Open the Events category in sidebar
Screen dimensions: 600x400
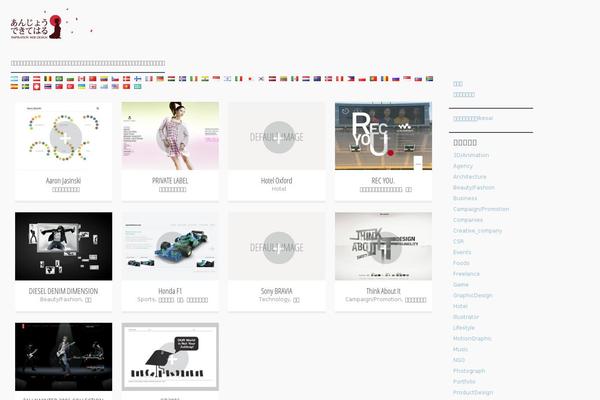coord(462,252)
